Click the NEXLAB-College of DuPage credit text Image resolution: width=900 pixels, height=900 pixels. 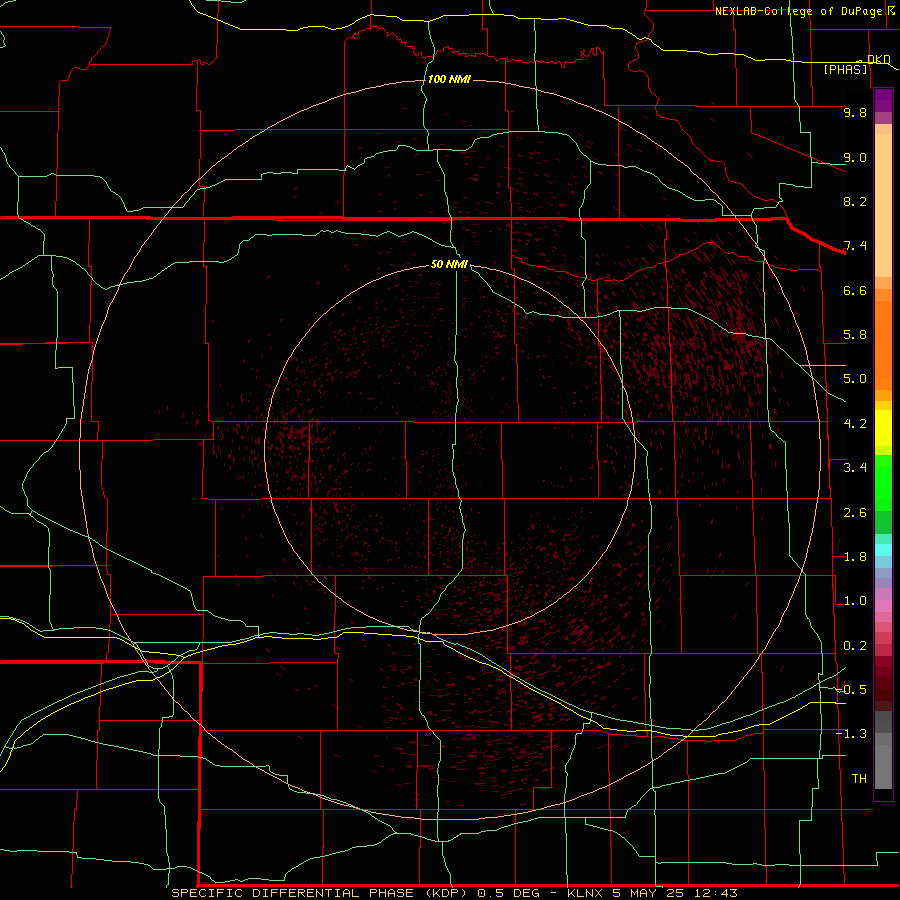(798, 11)
